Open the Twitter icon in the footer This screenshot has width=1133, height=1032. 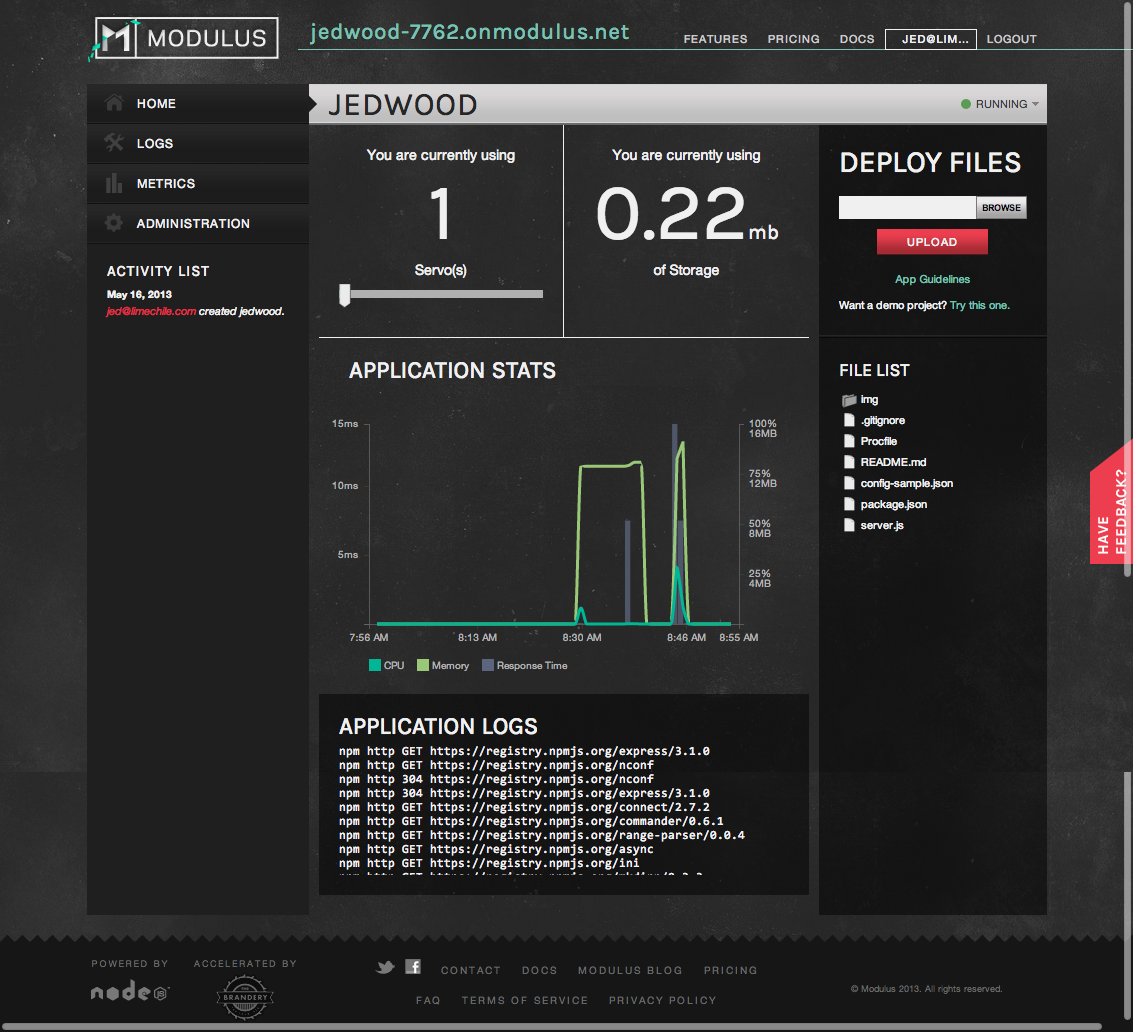pyautogui.click(x=385, y=967)
